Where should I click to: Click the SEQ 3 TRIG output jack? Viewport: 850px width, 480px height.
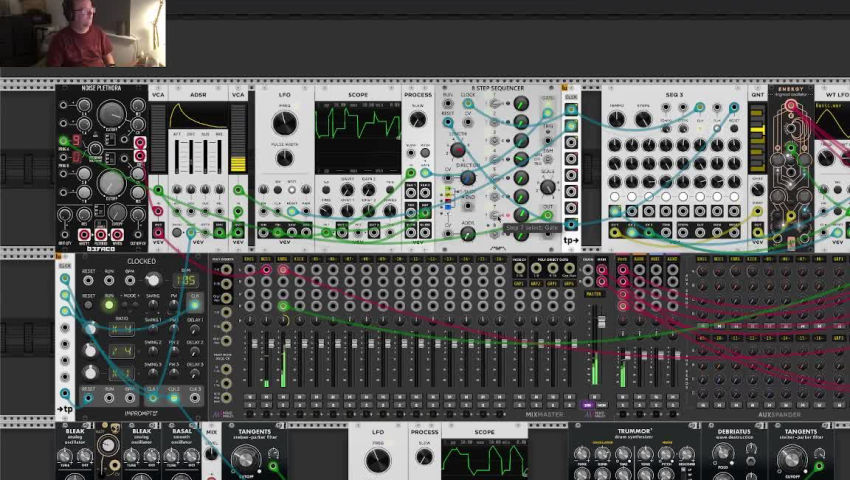pyautogui.click(x=666, y=232)
